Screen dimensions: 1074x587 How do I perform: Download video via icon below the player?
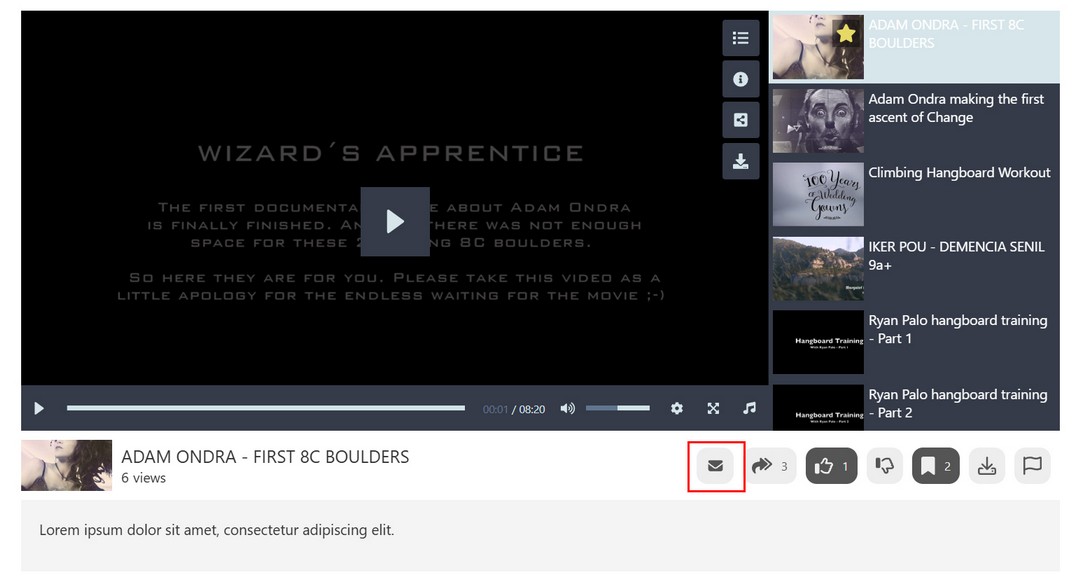(987, 466)
